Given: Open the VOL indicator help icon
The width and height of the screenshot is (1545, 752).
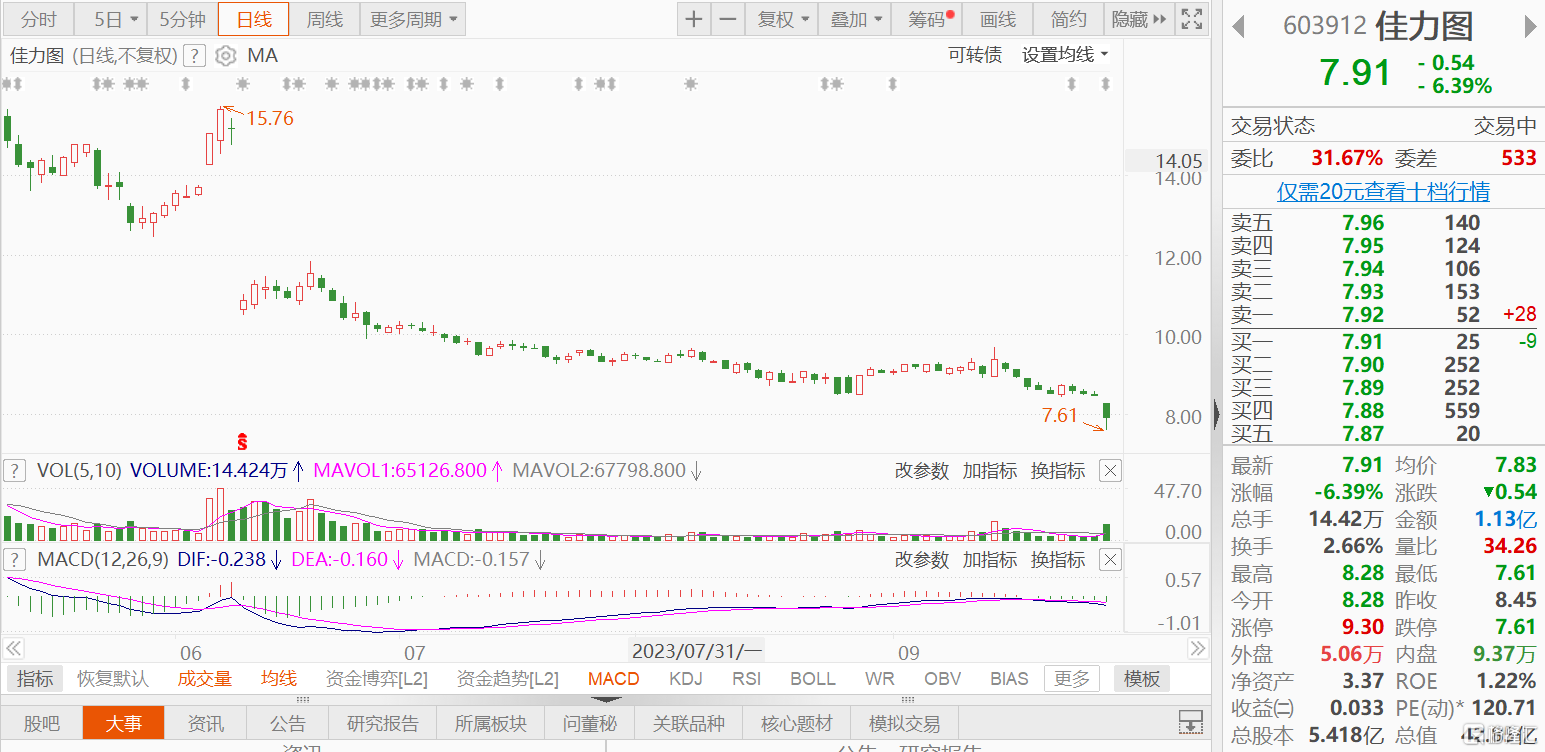Looking at the screenshot, I should pyautogui.click(x=16, y=470).
